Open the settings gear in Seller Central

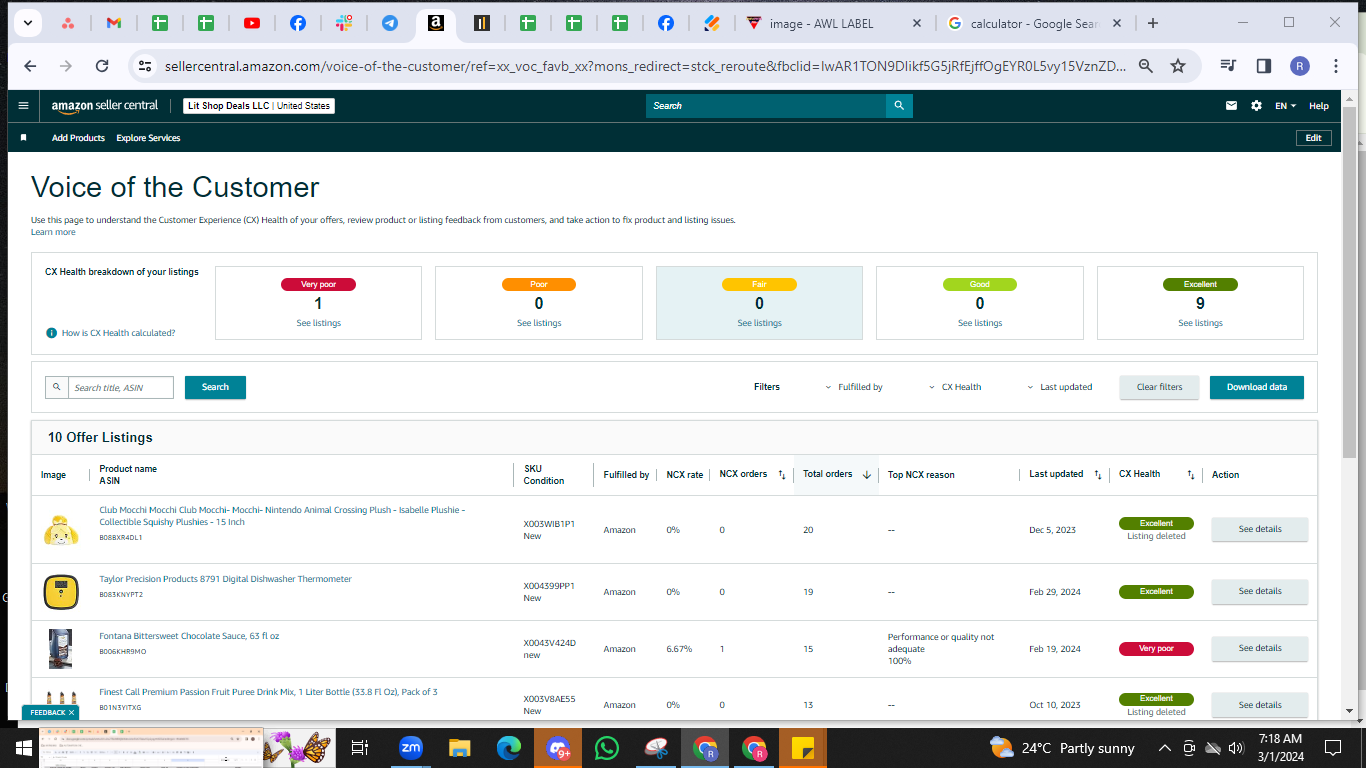(x=1256, y=106)
